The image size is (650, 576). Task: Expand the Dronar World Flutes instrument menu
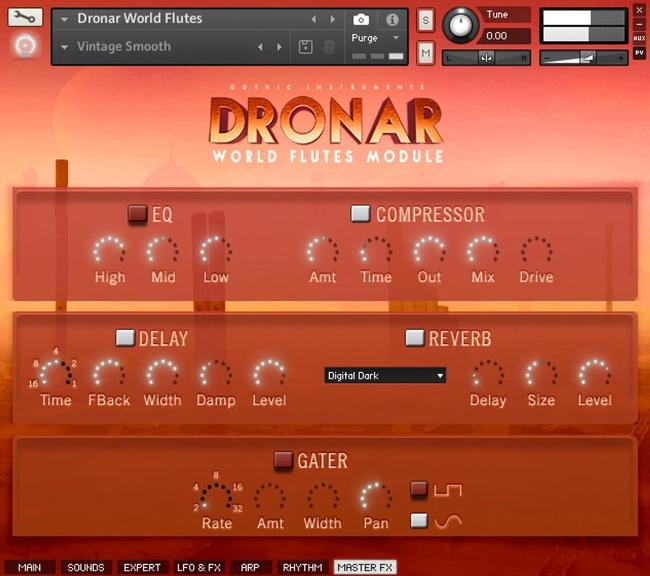click(x=64, y=19)
